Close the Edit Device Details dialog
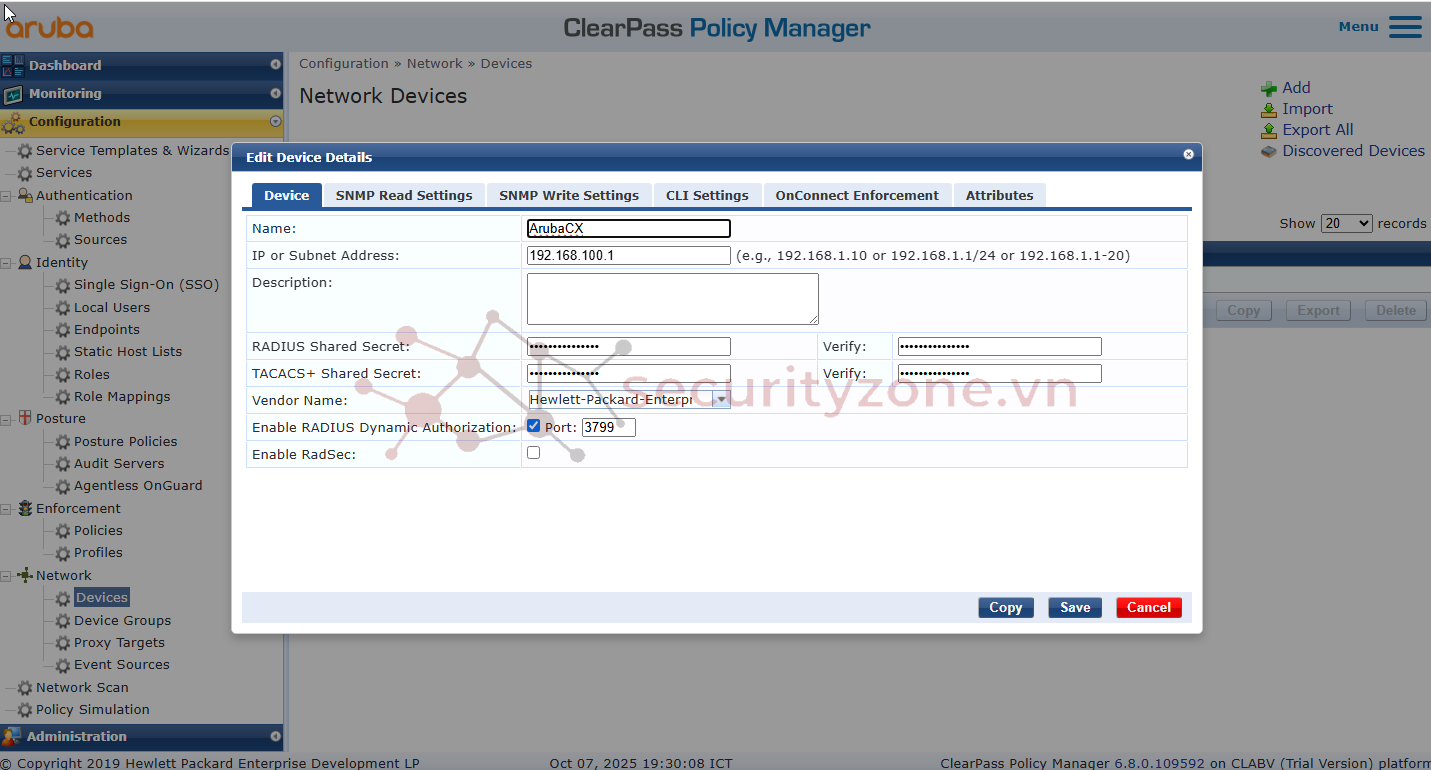The width and height of the screenshot is (1431, 770). coord(1188,155)
